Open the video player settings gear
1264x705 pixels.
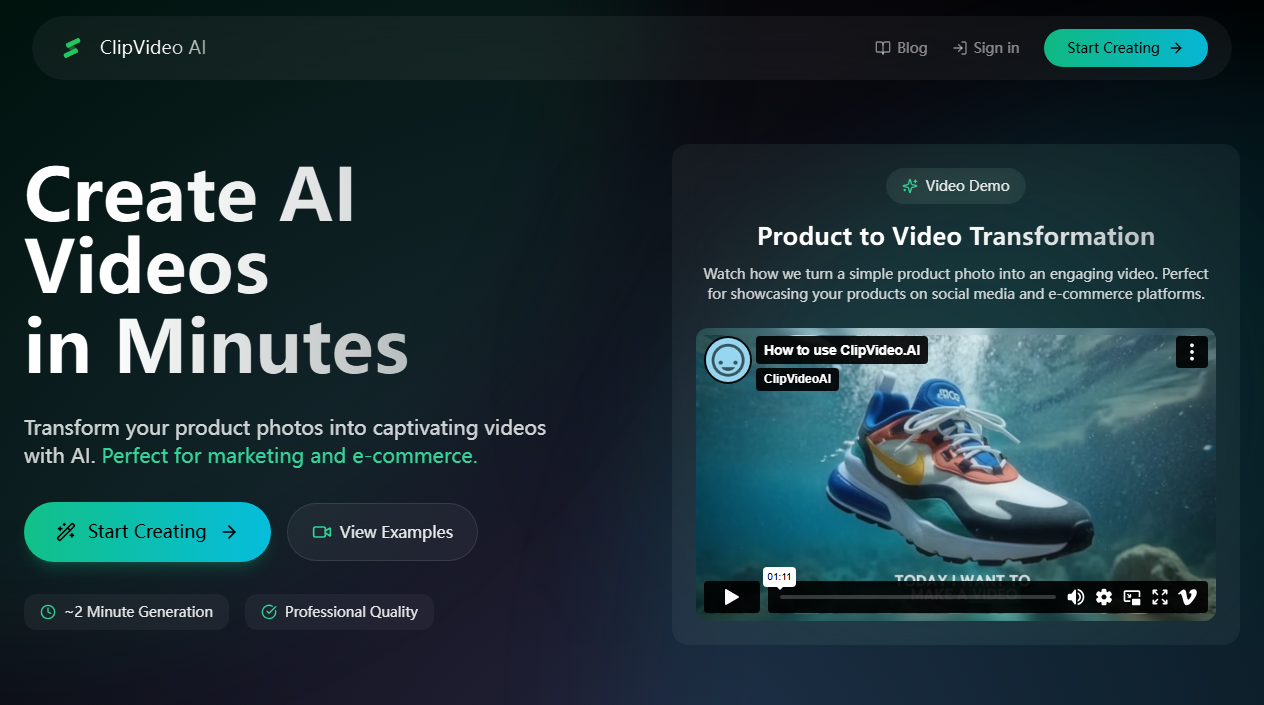click(1104, 597)
